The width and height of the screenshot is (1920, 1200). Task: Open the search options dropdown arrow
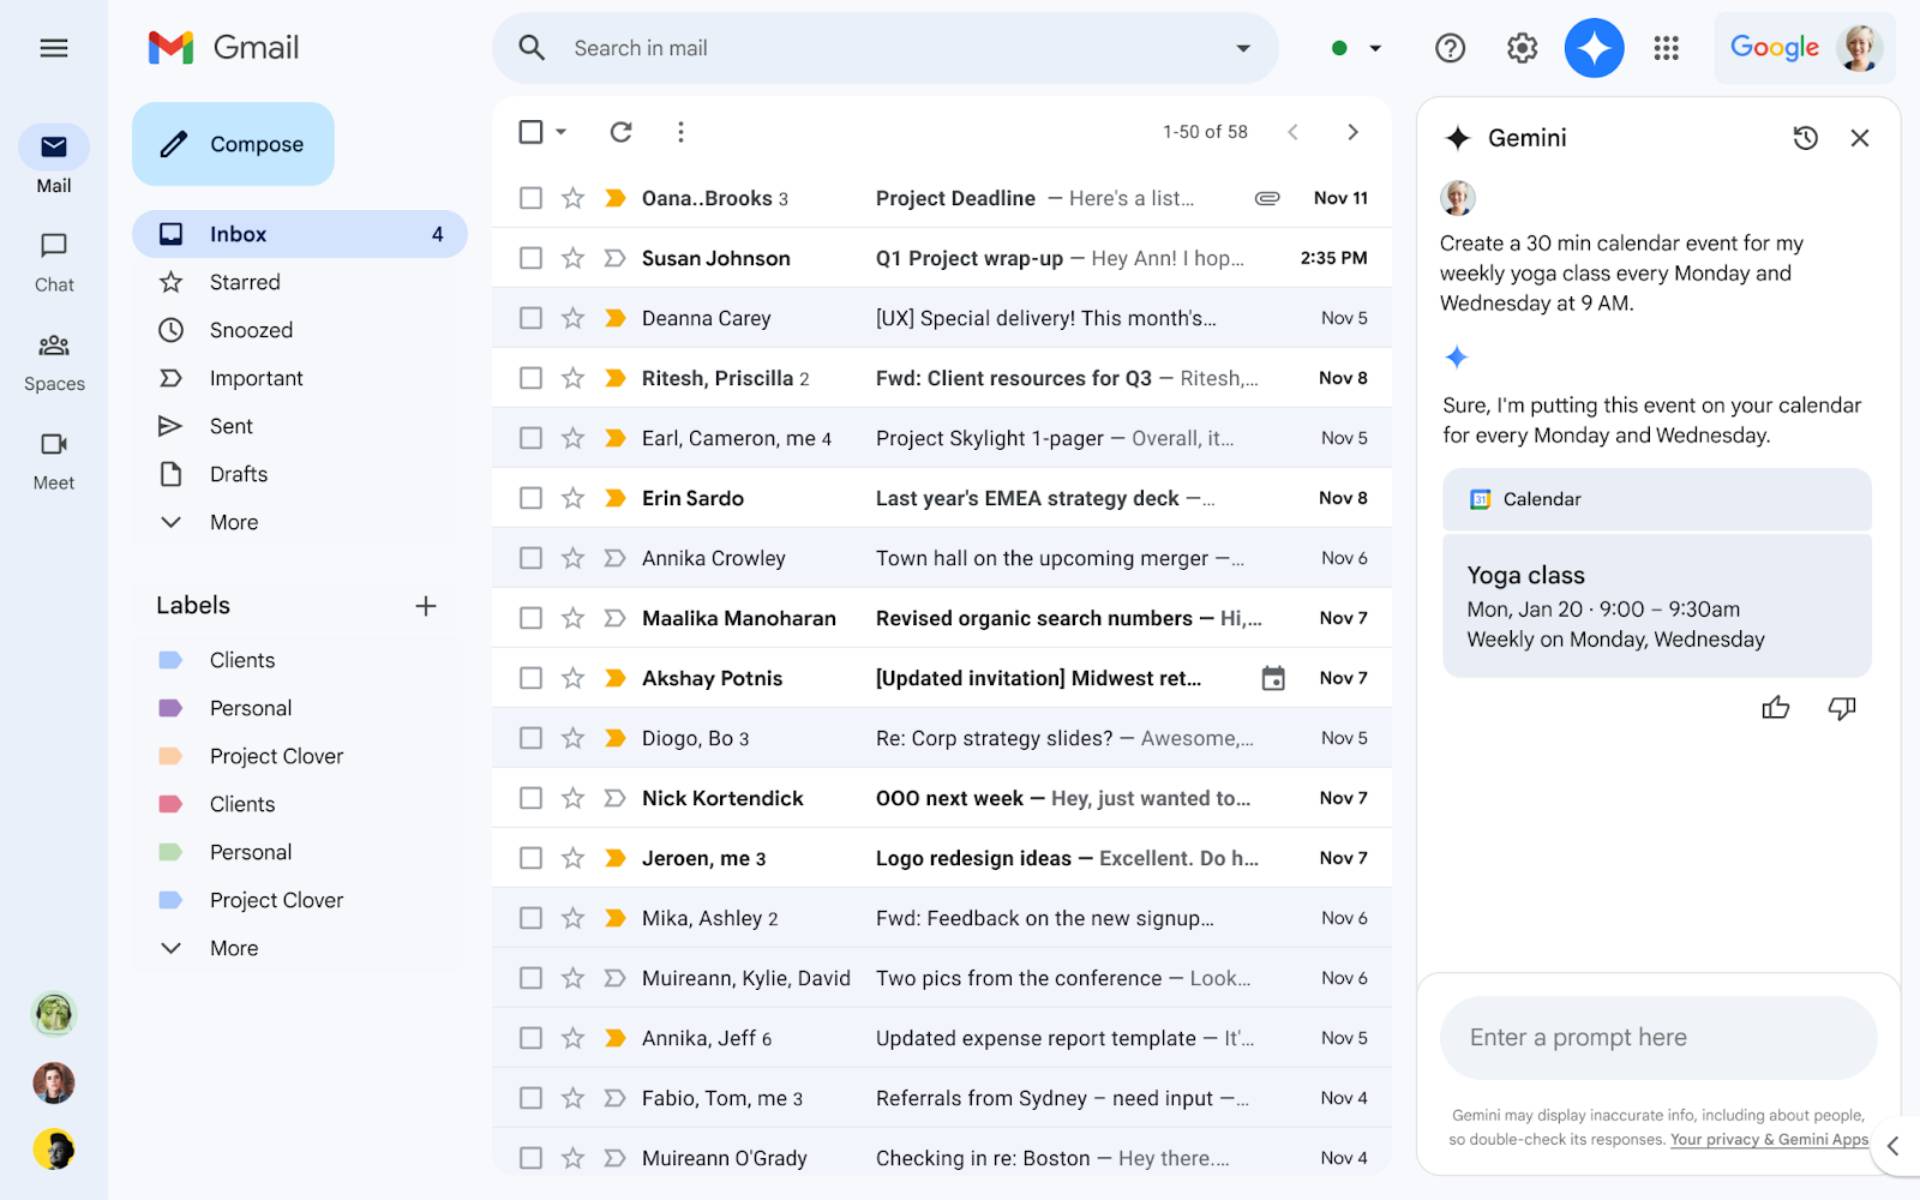click(1242, 47)
